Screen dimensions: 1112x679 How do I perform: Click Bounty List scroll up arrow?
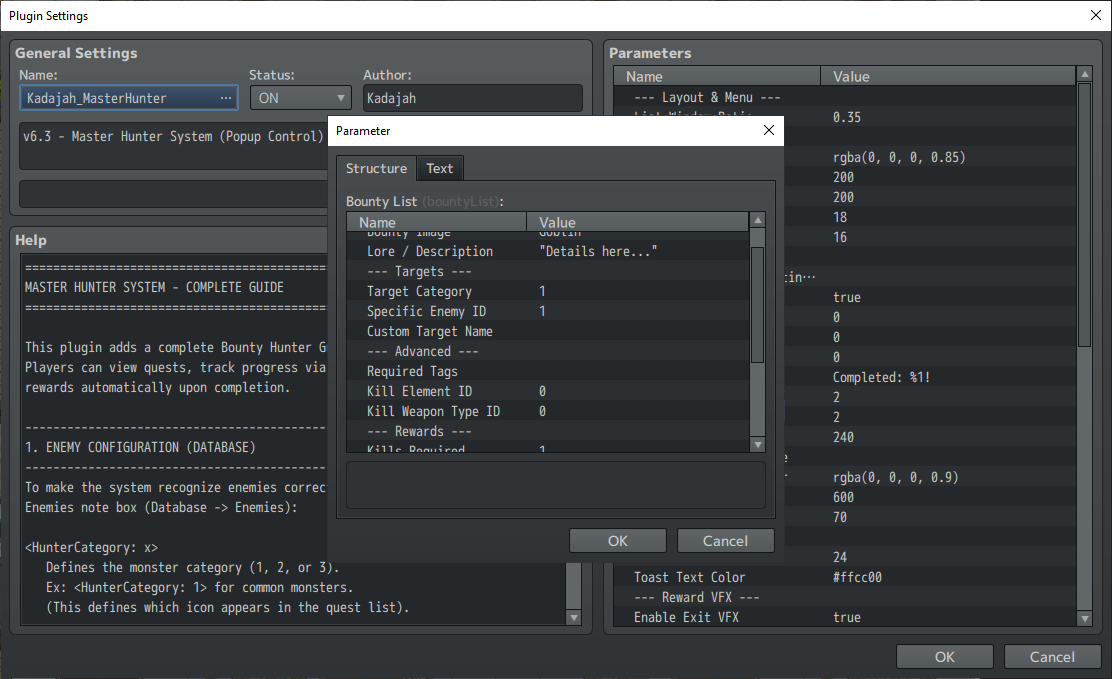pyautogui.click(x=757, y=220)
